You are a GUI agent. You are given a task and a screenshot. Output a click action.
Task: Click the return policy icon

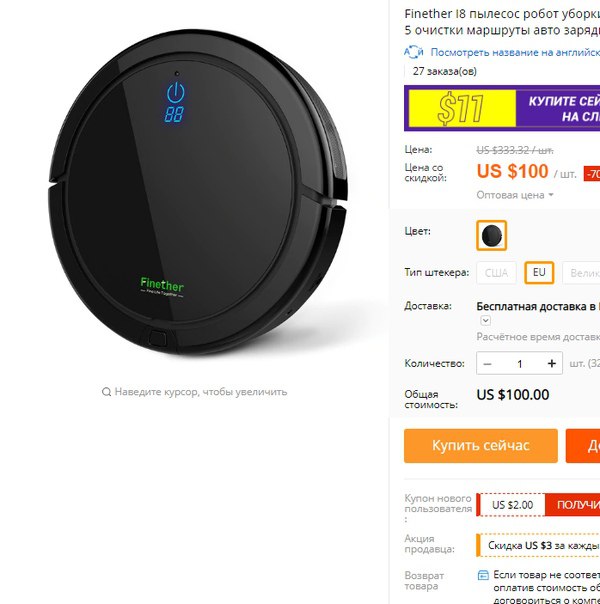click(x=483, y=575)
